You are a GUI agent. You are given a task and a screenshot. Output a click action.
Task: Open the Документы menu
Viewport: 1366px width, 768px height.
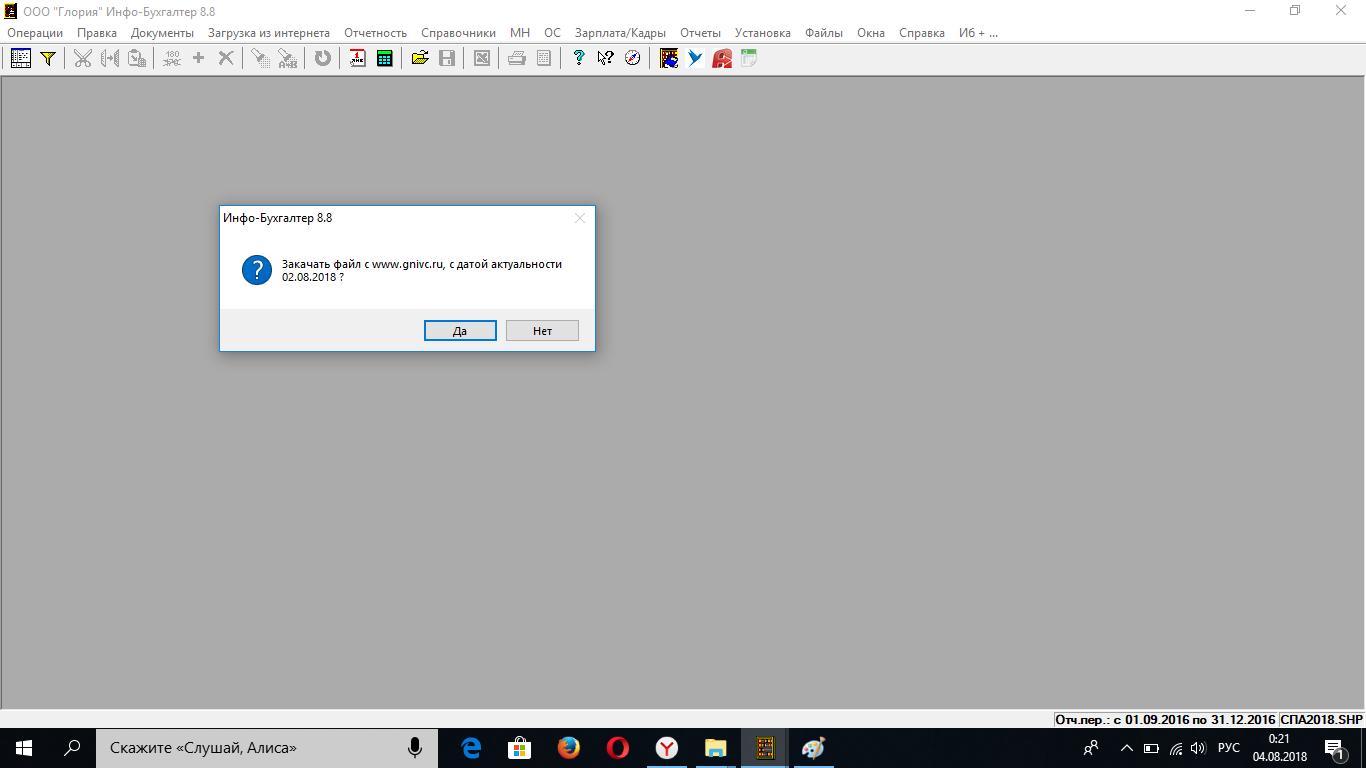(x=162, y=33)
